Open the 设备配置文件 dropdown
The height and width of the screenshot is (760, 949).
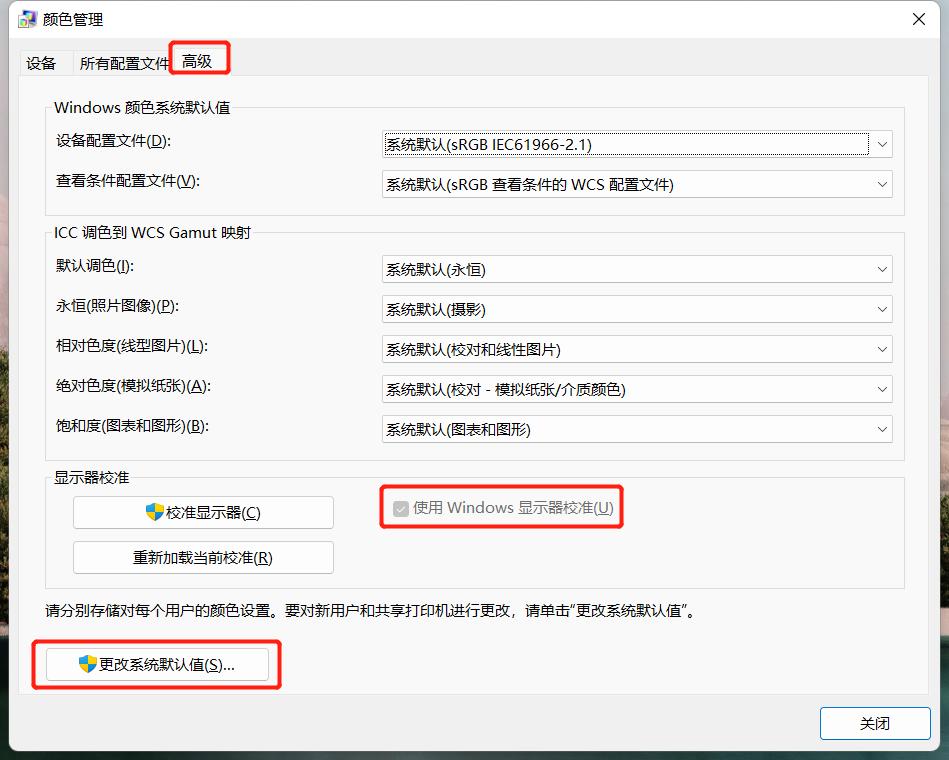(x=881, y=143)
